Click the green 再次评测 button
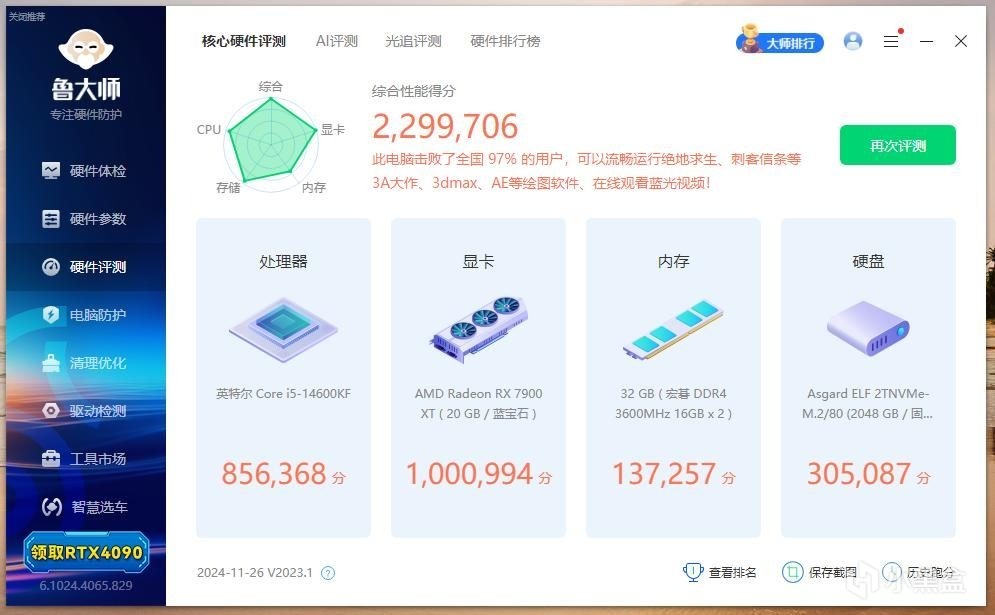 [x=897, y=145]
